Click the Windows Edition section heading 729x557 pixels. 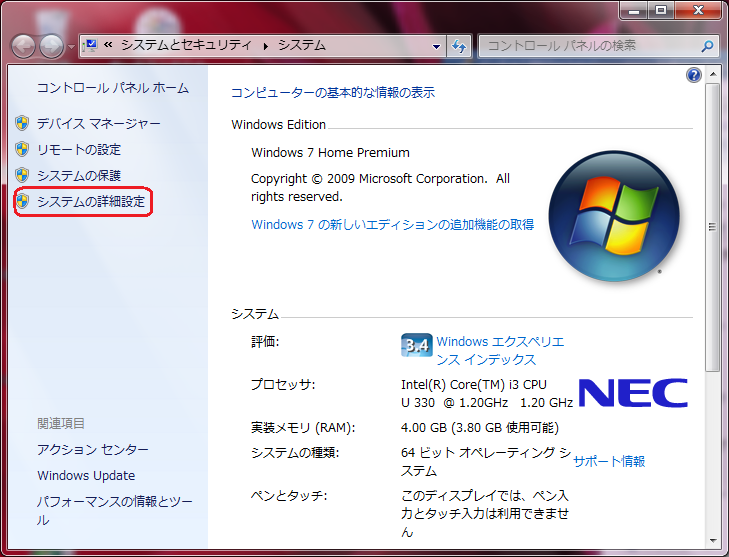[x=278, y=125]
